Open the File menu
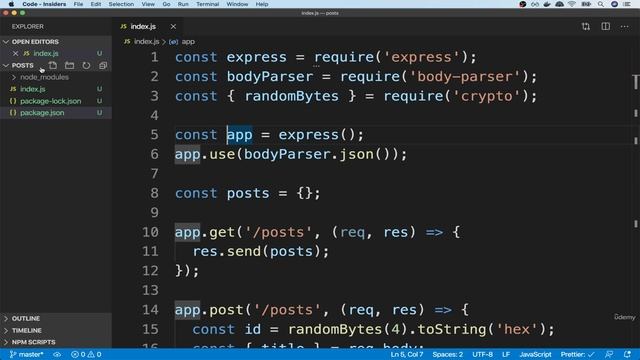Viewport: 640px width, 360px height. click(78, 4)
